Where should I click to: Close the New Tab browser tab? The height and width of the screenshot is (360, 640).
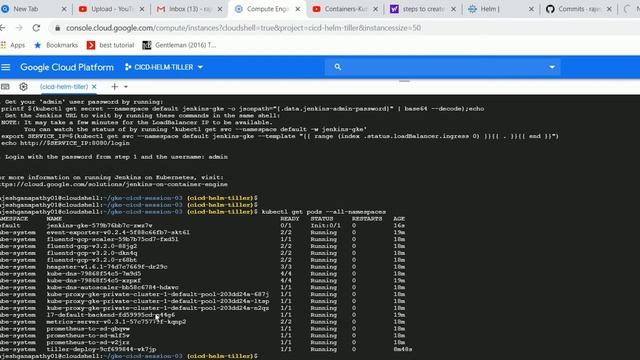pyautogui.click(x=64, y=9)
